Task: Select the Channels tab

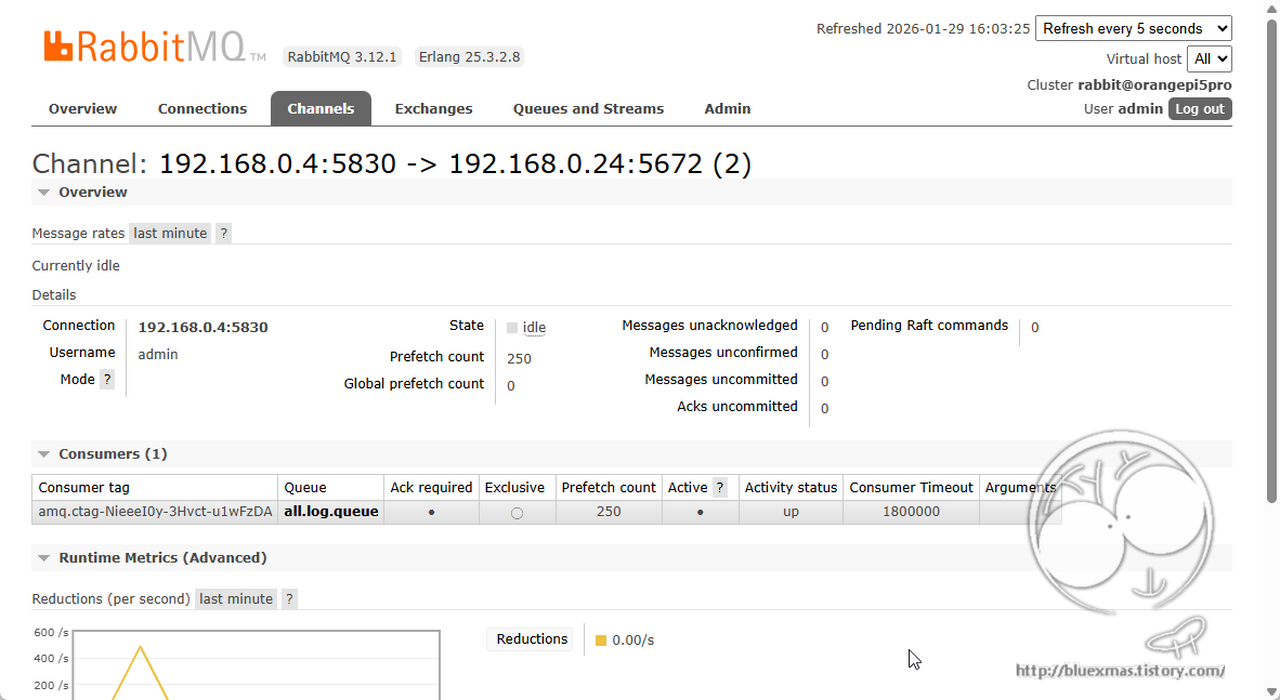Action: [x=321, y=109]
